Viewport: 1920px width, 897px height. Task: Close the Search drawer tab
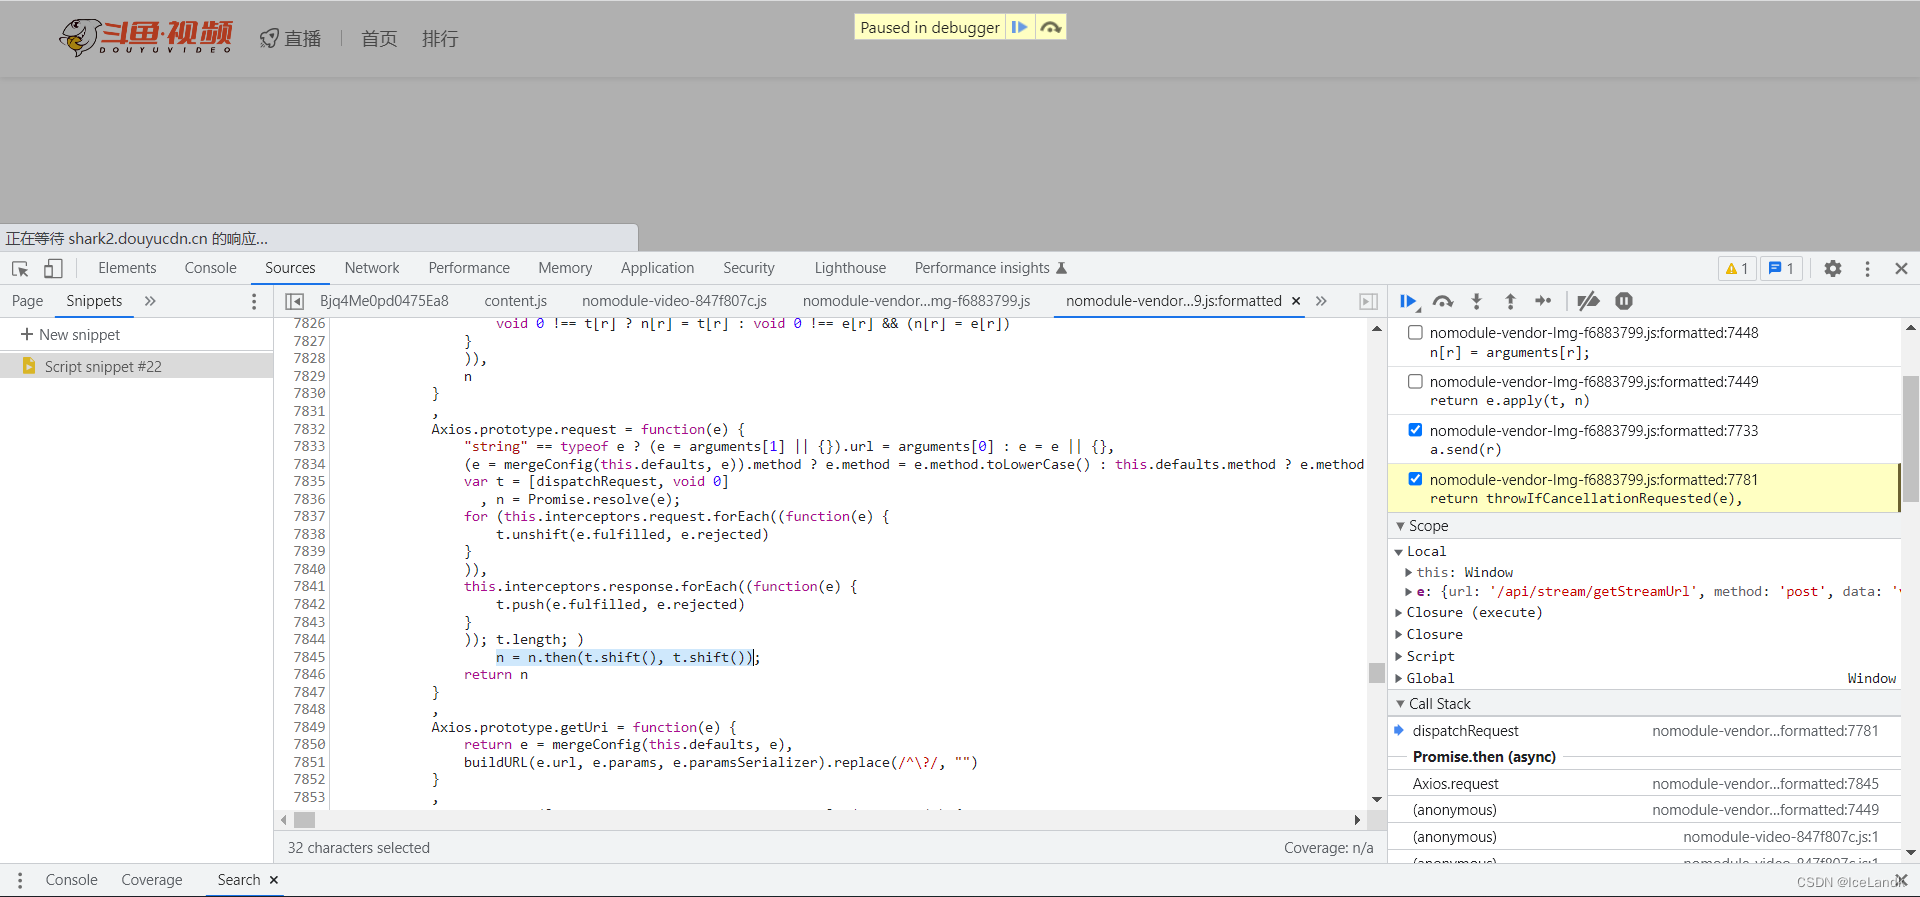tap(274, 880)
